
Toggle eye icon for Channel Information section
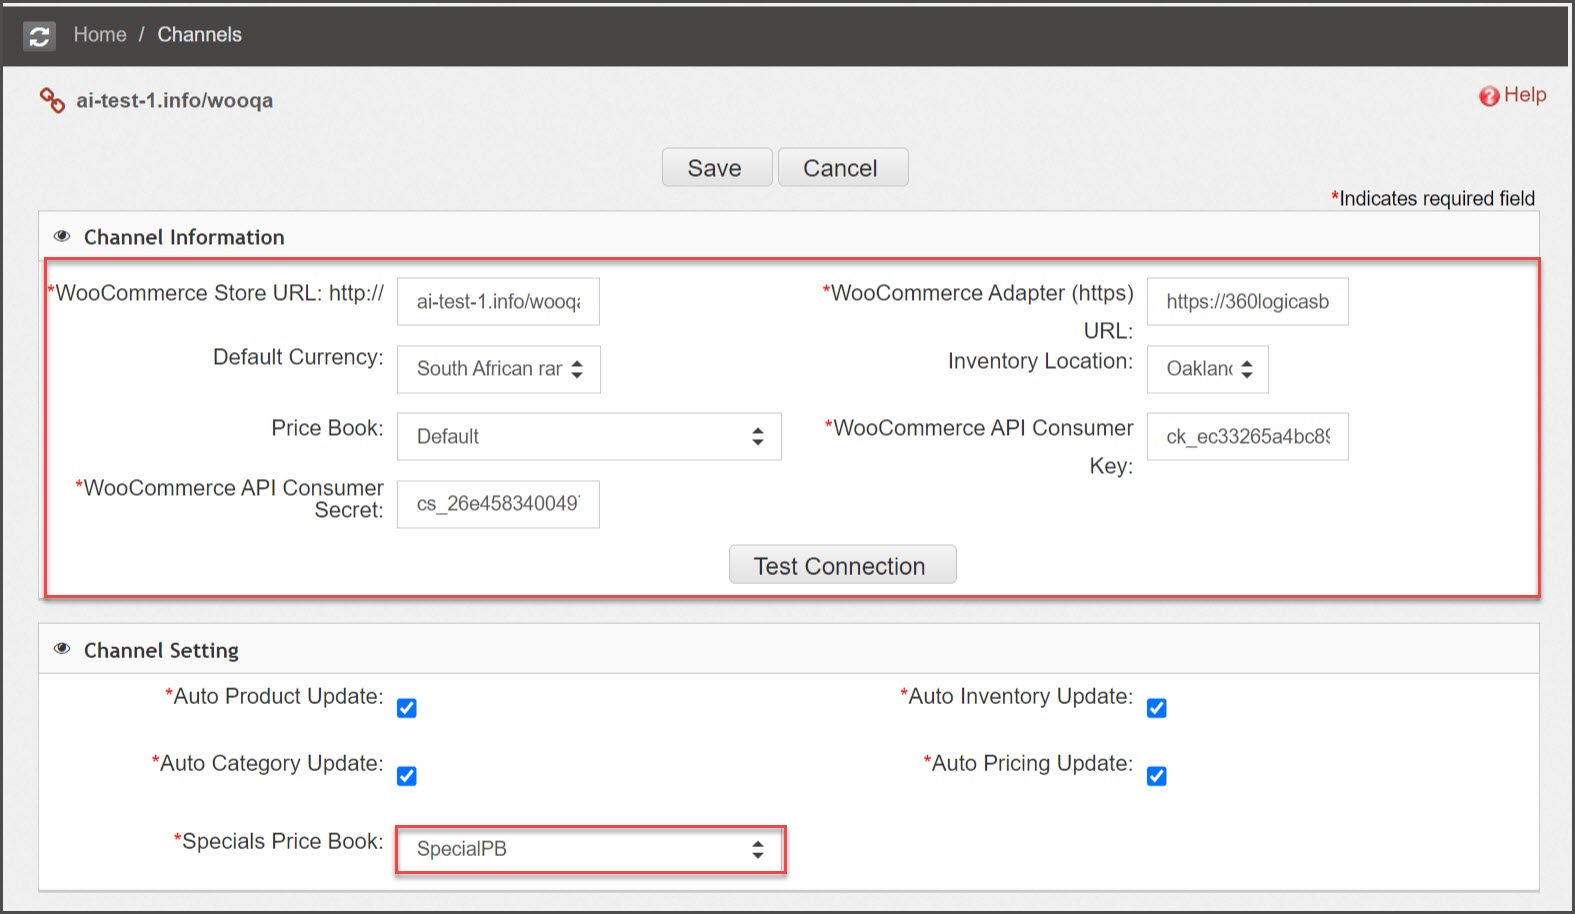click(62, 237)
